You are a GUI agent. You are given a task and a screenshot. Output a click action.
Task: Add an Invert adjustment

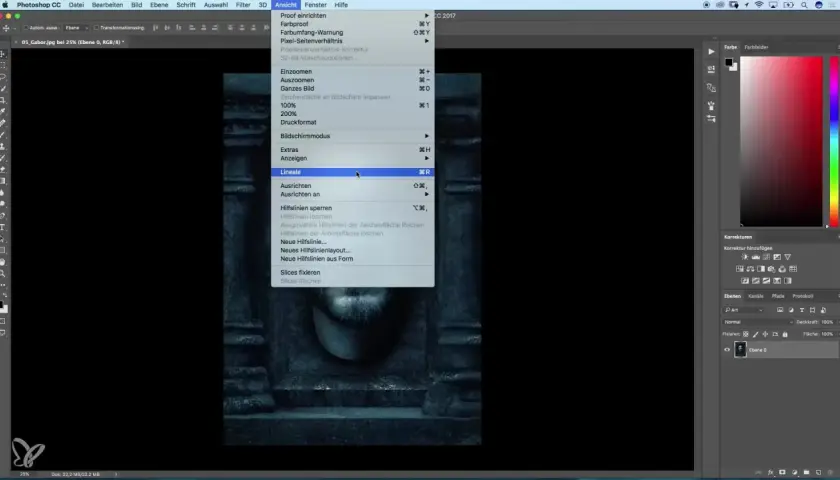pos(745,281)
